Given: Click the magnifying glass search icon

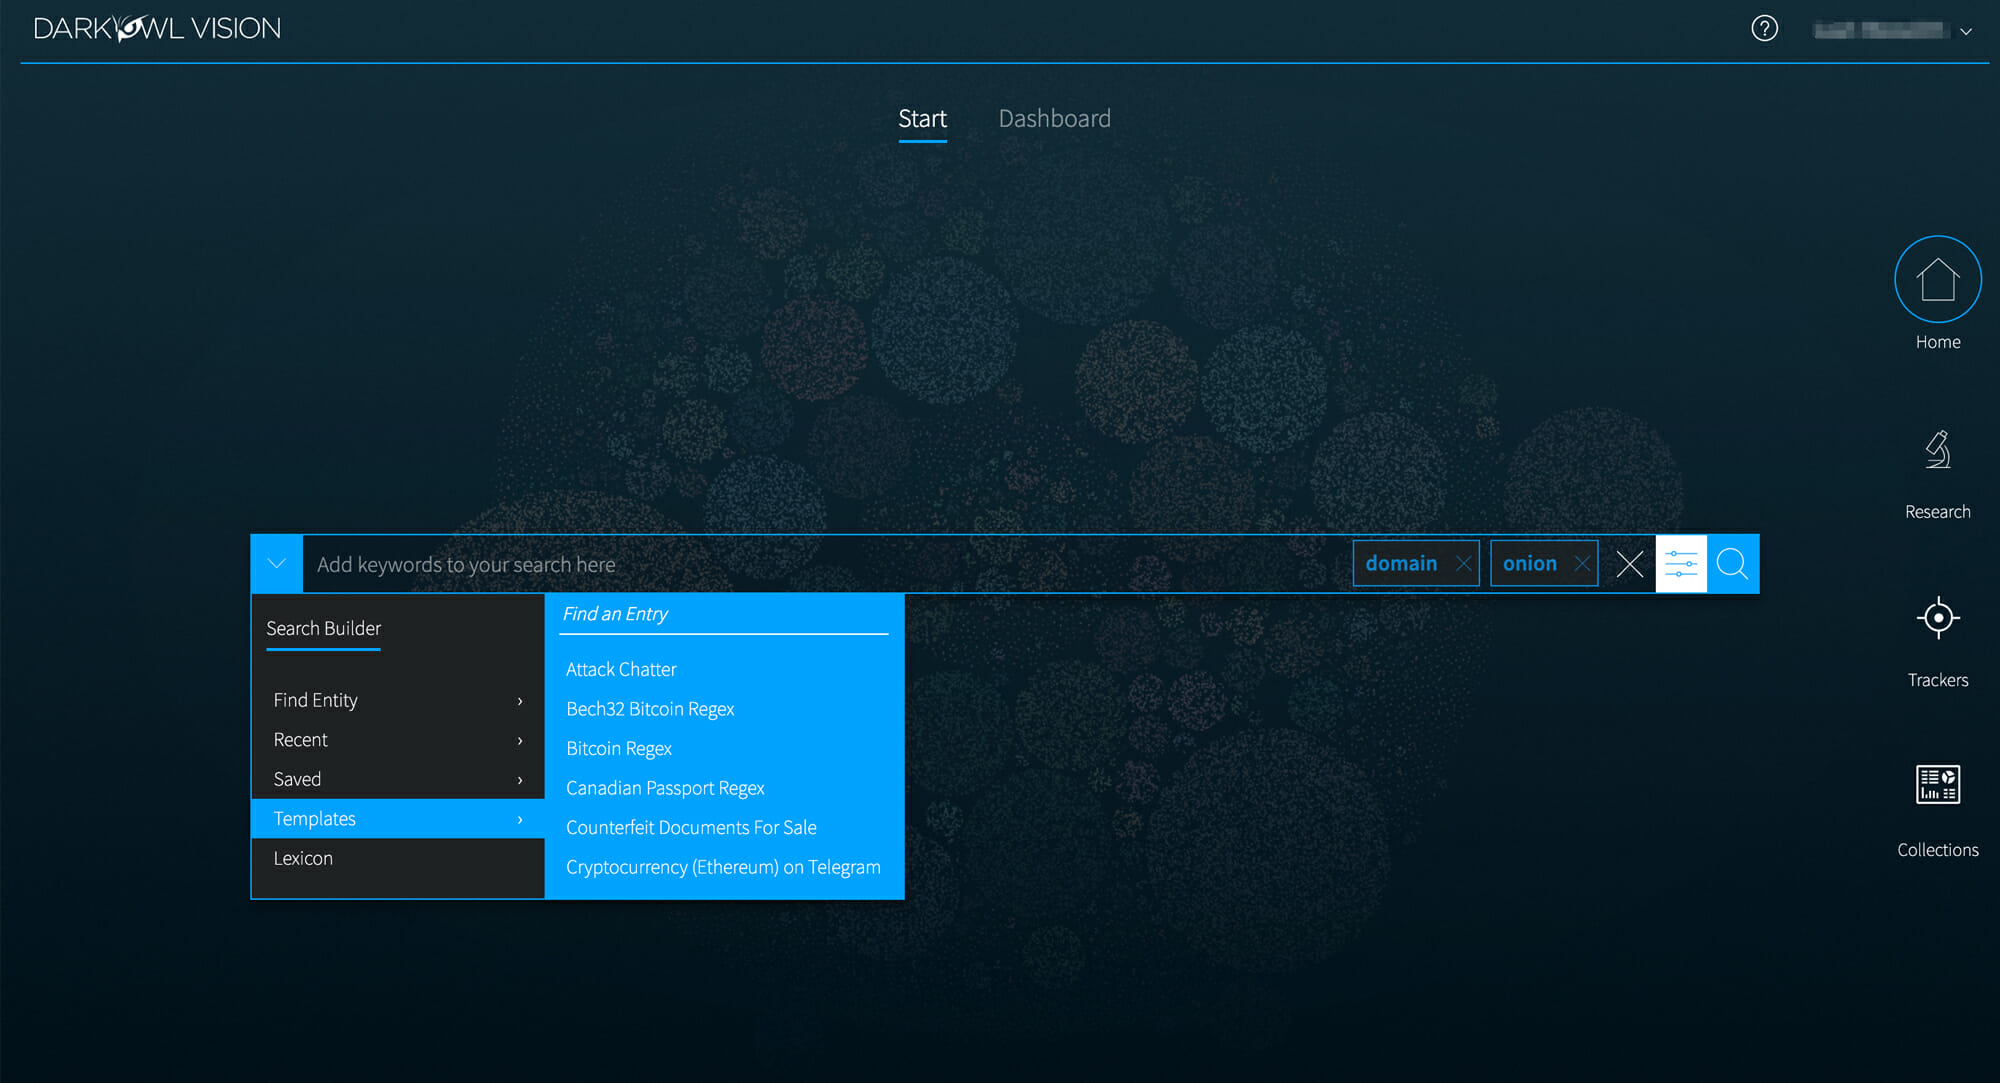Looking at the screenshot, I should coord(1731,563).
